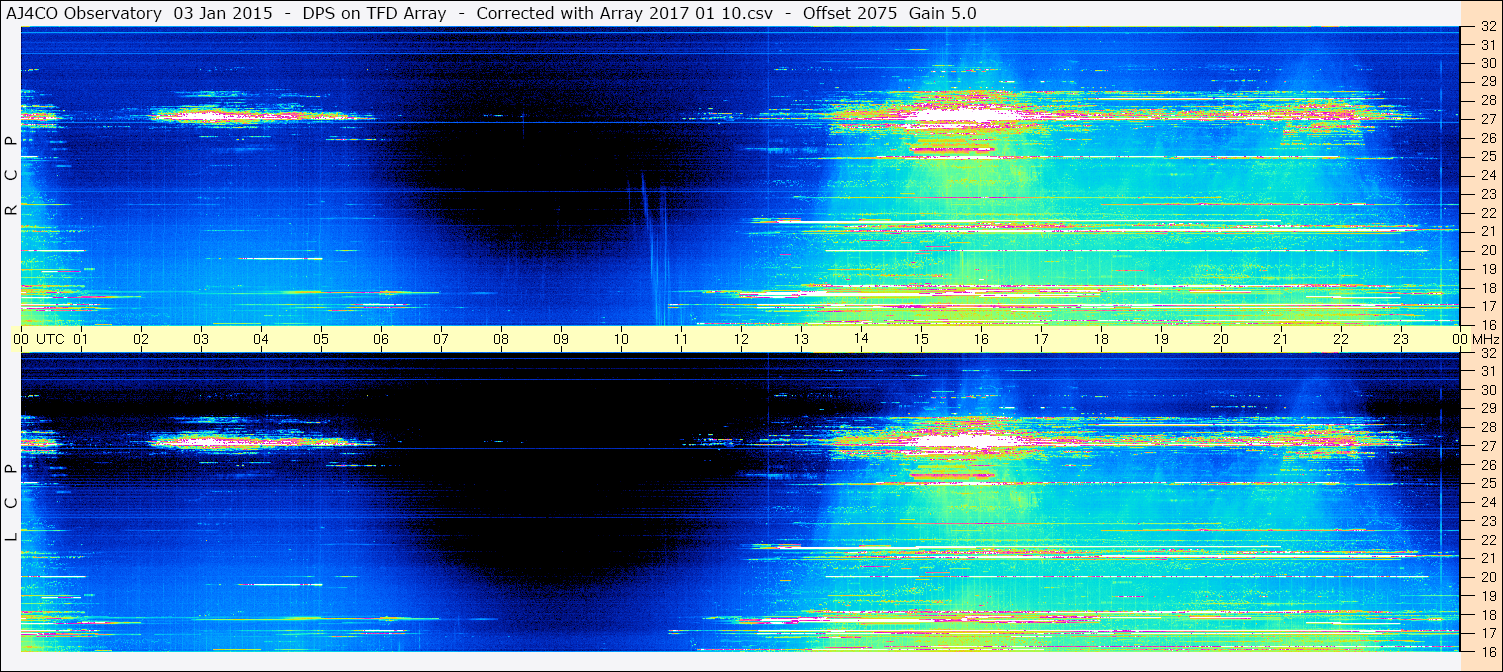Click the 21 MHz label of LCP panel

point(1488,558)
